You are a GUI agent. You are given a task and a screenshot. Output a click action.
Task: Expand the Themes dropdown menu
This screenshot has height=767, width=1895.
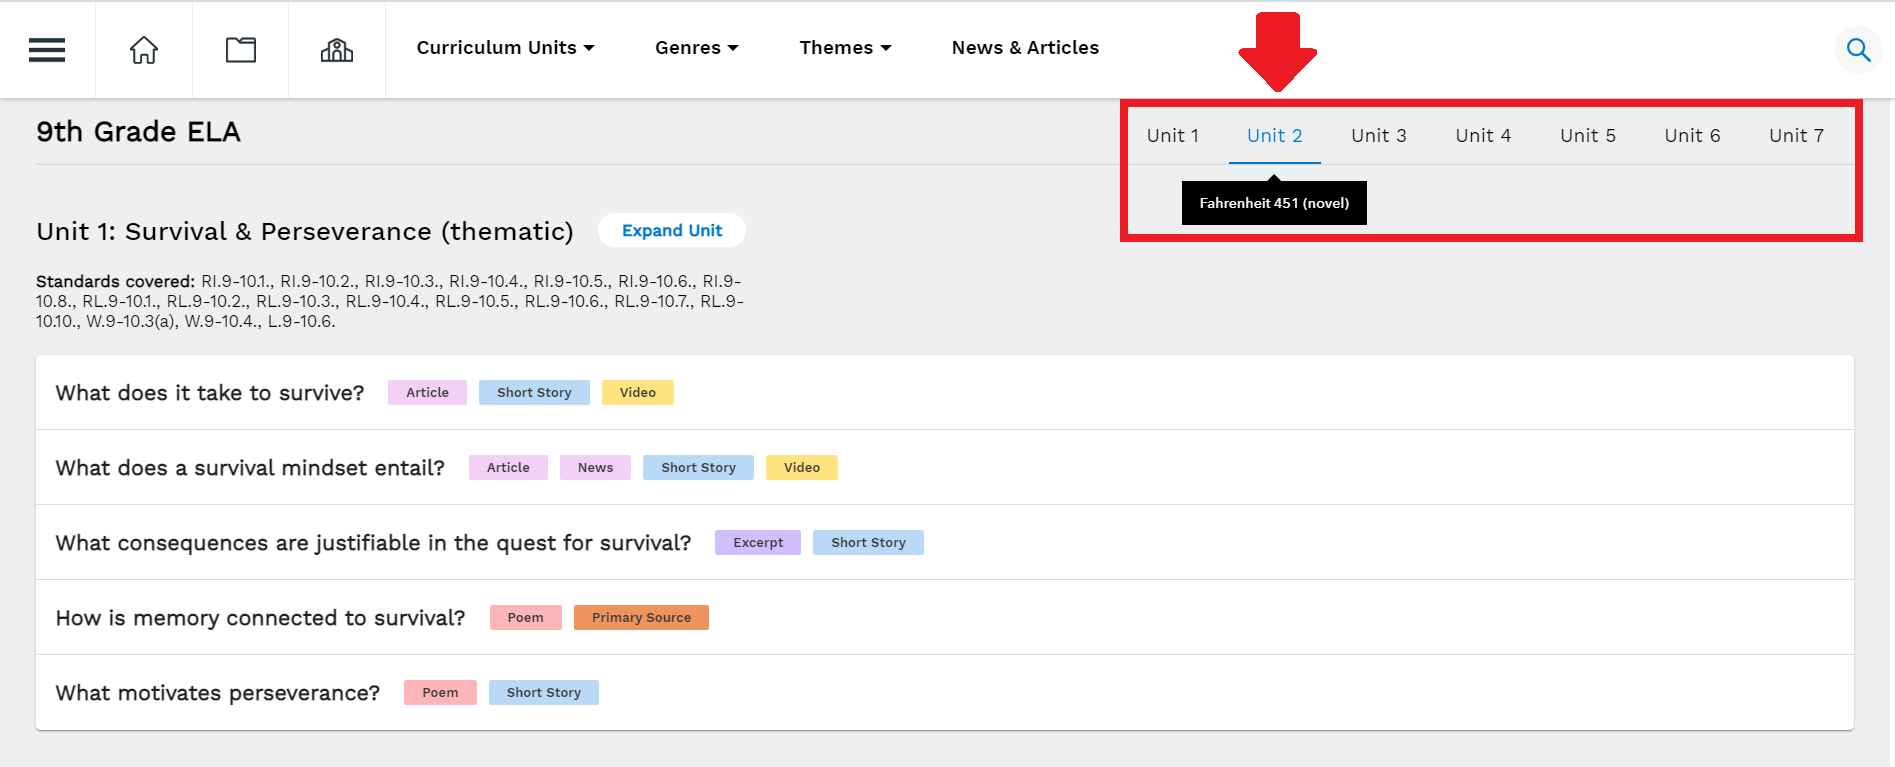point(845,48)
